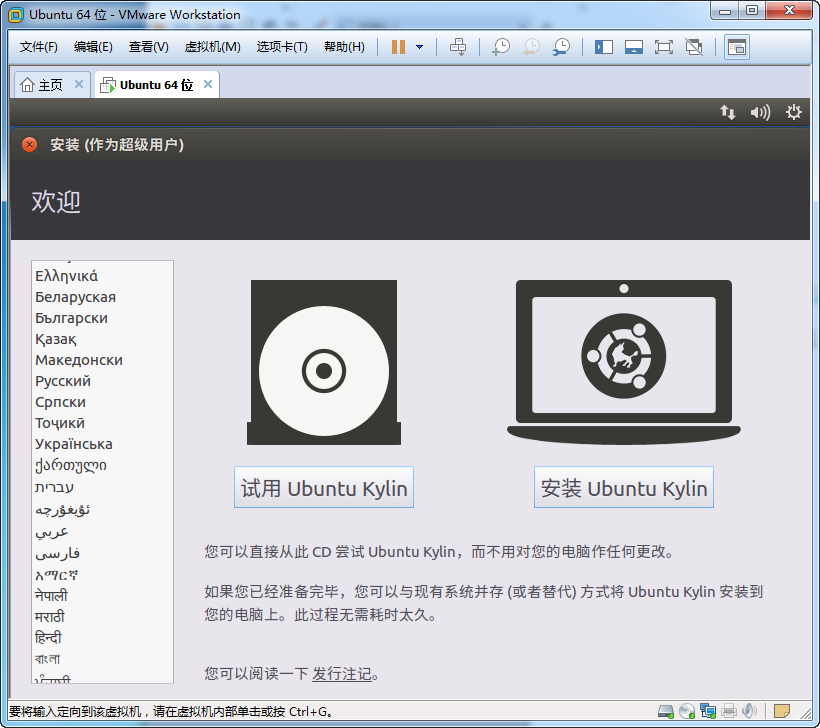This screenshot has height=728, width=820.
Task: Revert to the previous snapshot
Action: 531,47
